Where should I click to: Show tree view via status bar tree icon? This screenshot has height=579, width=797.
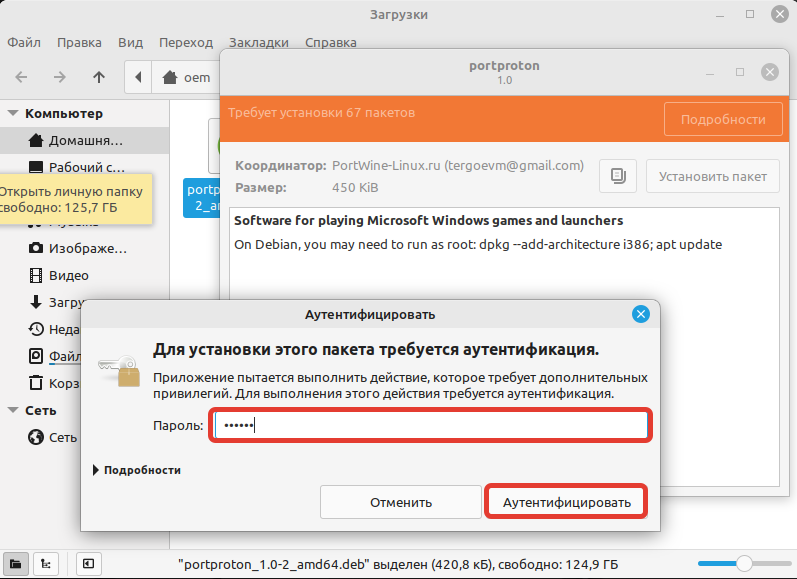[46, 564]
